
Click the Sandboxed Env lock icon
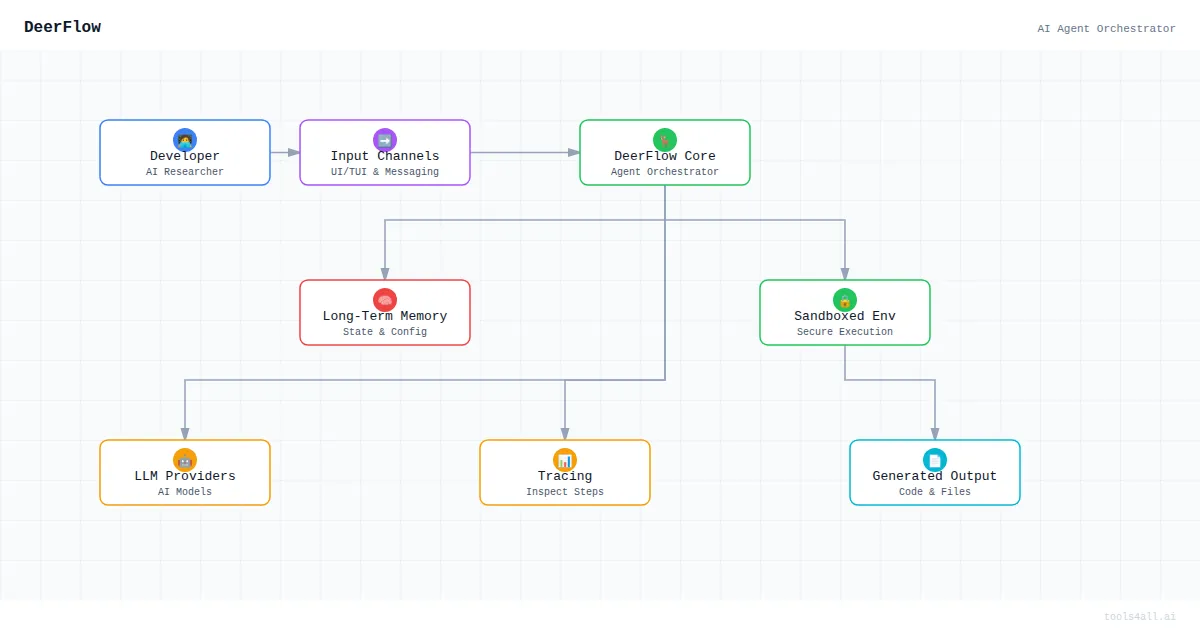pos(845,300)
